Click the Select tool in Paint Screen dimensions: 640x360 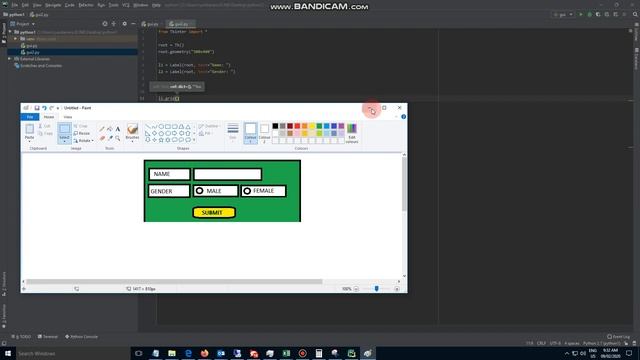[x=64, y=133]
